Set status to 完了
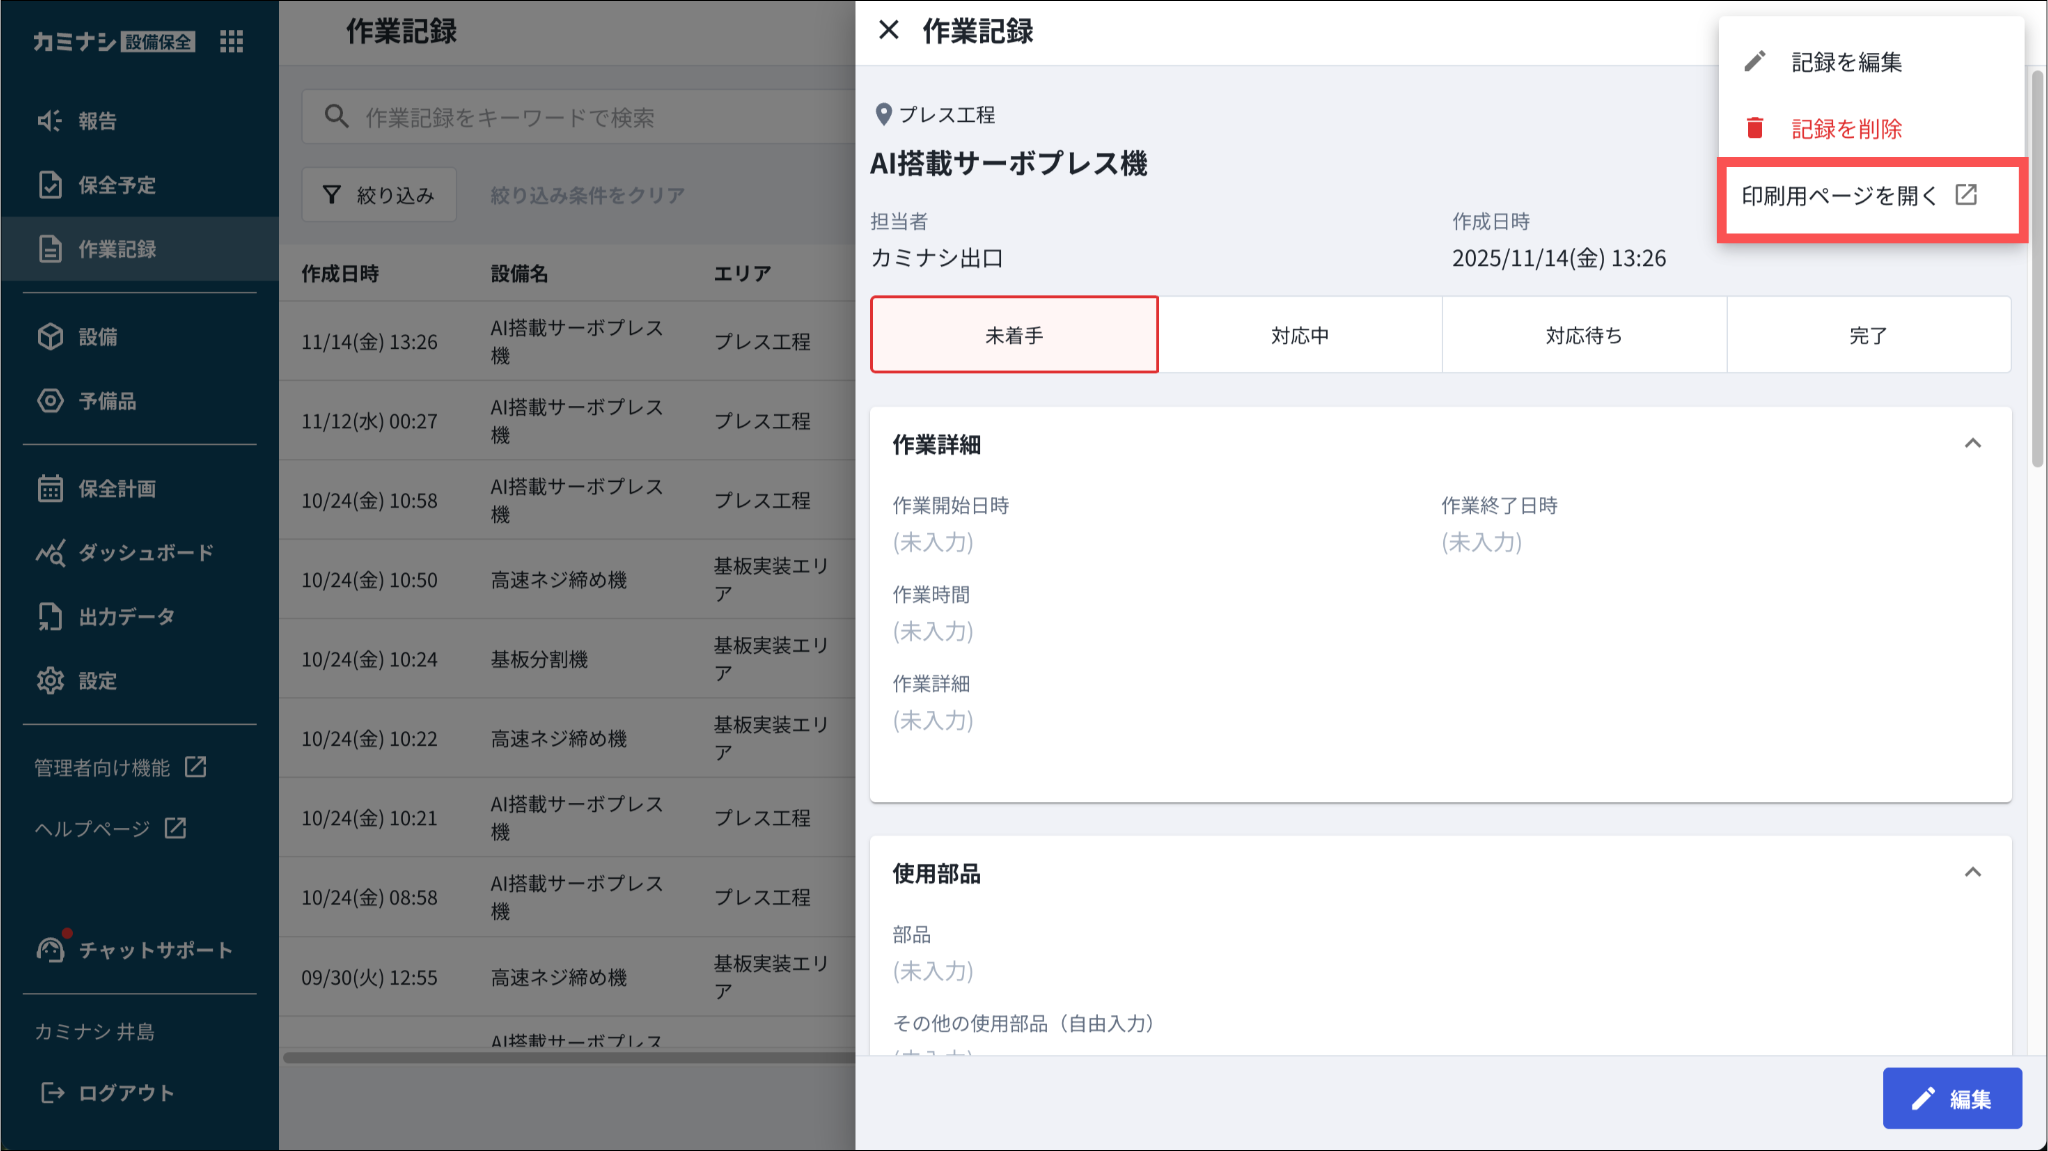Screen dimensions: 2048x1151 click(1867, 336)
